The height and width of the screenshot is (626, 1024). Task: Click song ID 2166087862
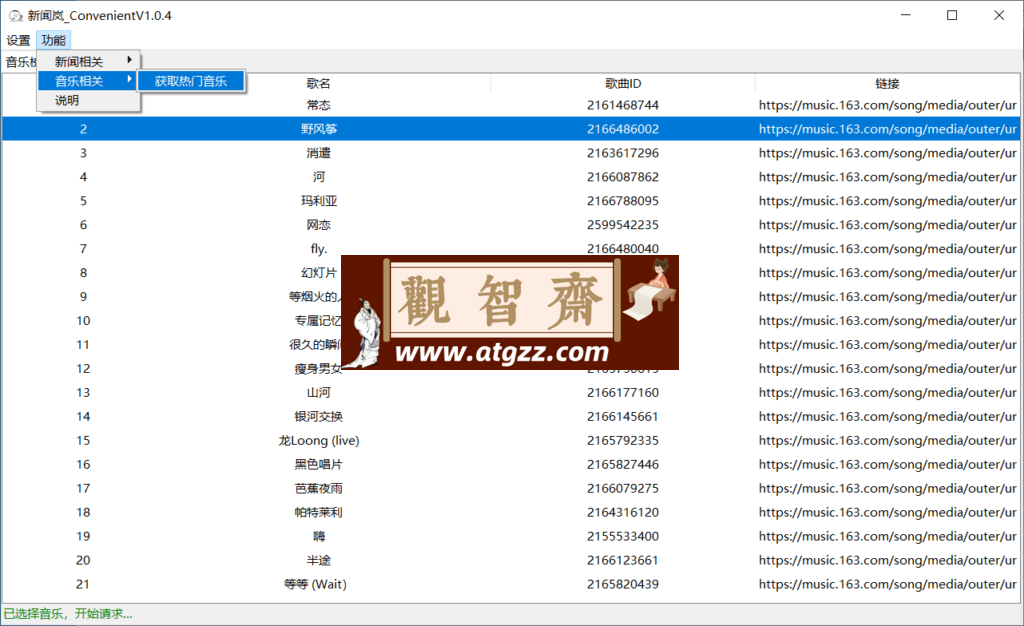coord(623,177)
